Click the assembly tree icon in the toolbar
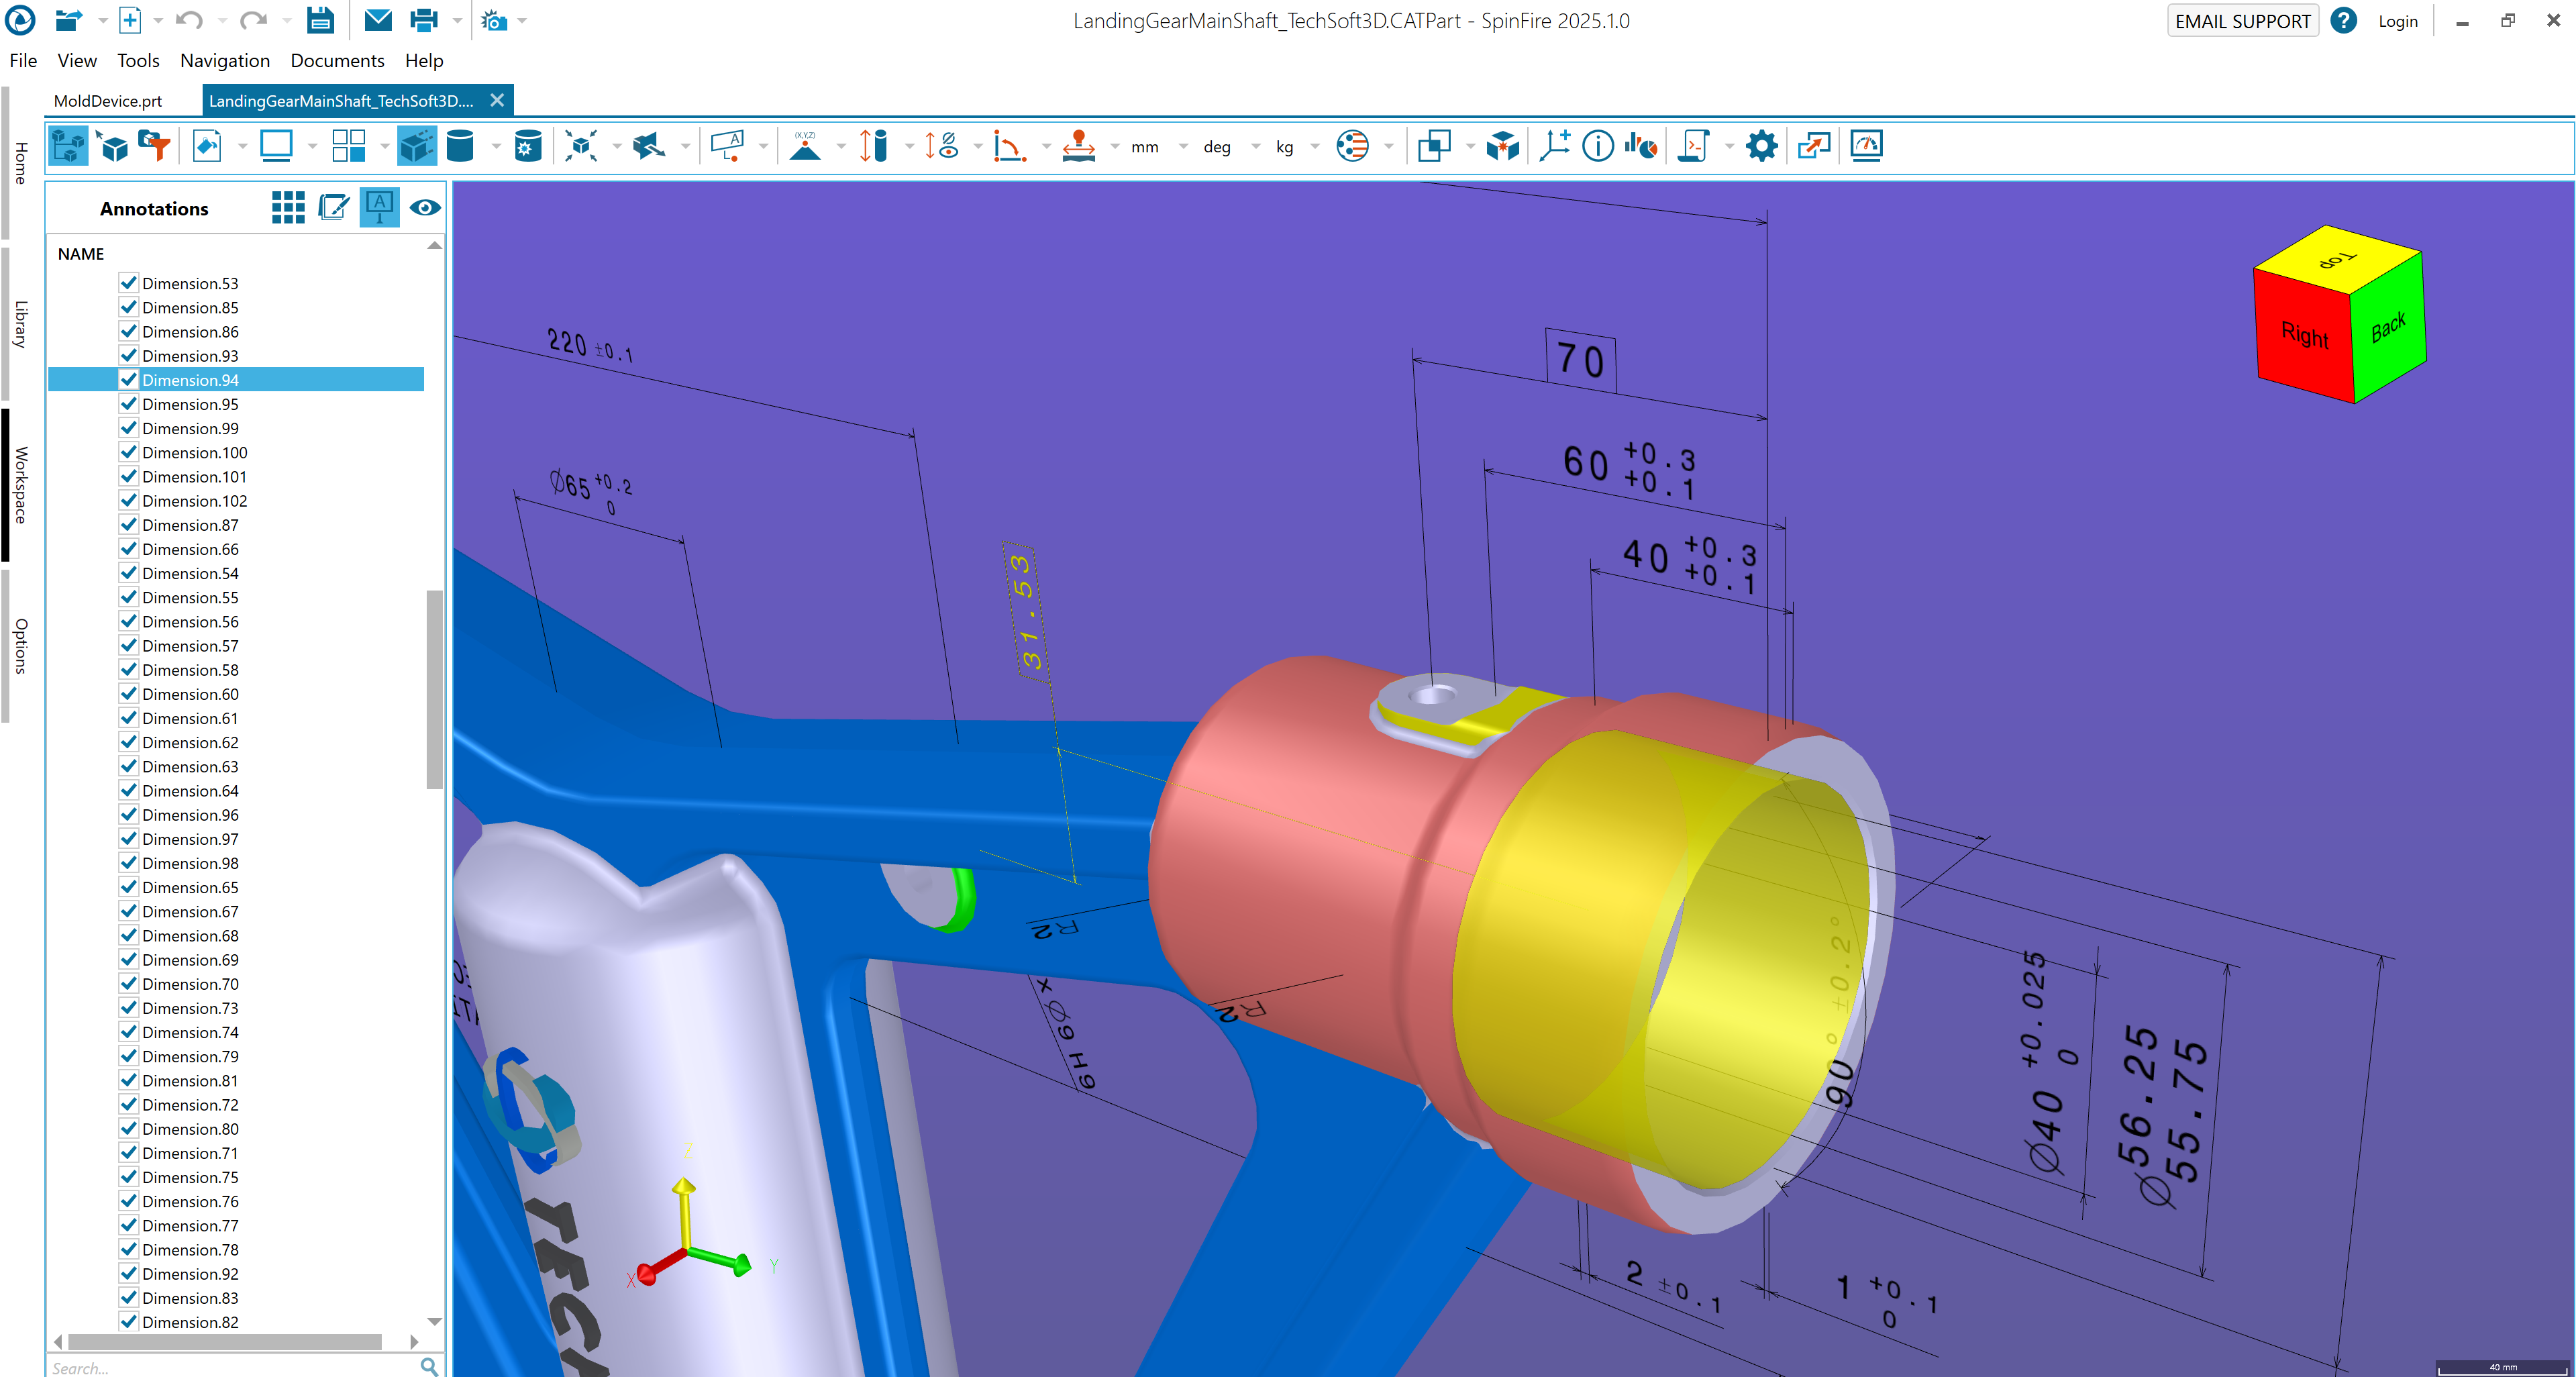The image size is (2576, 1377). click(68, 146)
